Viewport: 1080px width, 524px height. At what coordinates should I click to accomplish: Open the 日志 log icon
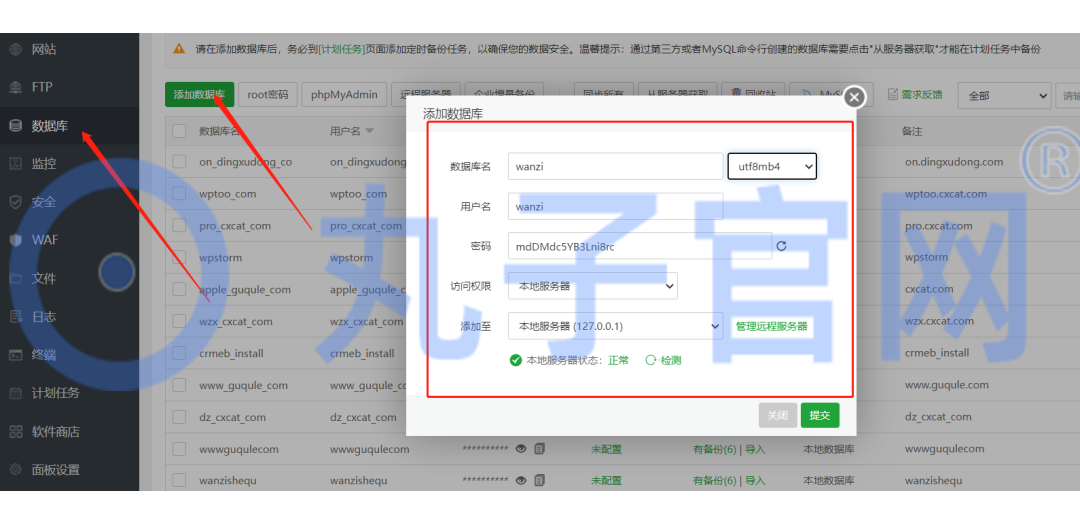pyautogui.click(x=16, y=317)
